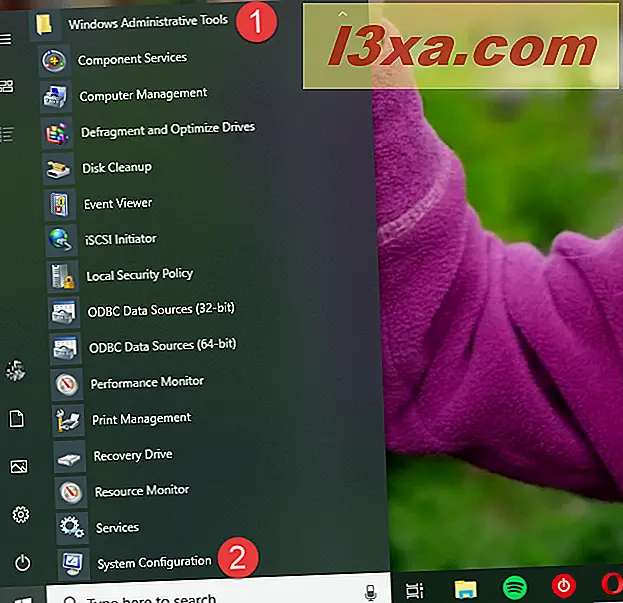Open Settings gear in Start sidebar

click(x=21, y=515)
